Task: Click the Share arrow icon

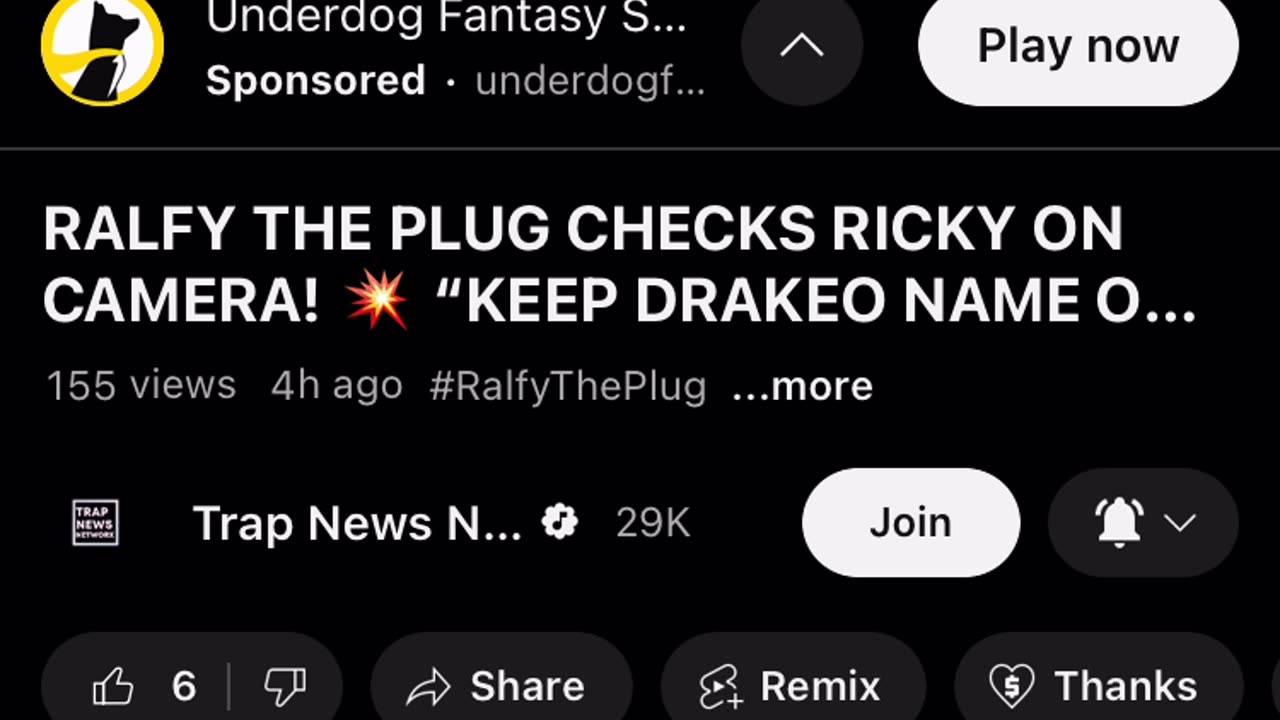Action: (429, 687)
